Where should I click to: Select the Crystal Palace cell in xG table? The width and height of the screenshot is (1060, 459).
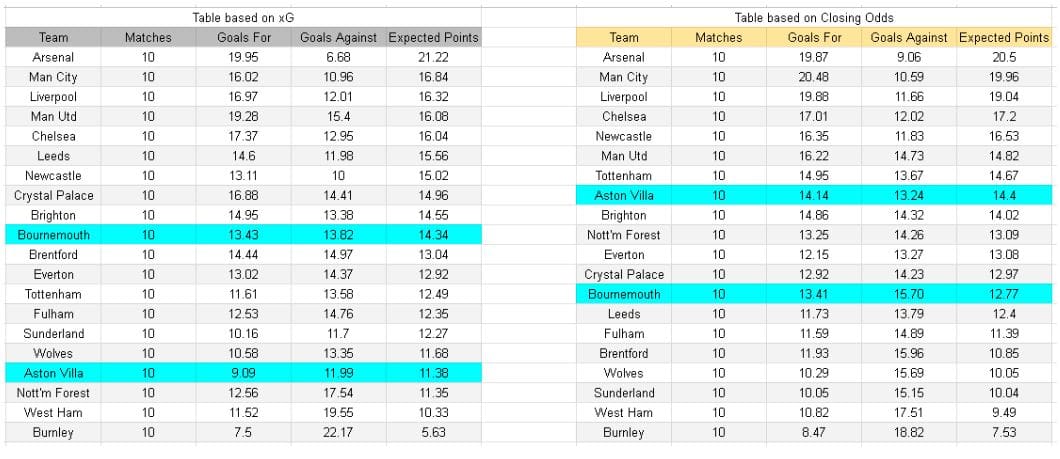tap(53, 195)
